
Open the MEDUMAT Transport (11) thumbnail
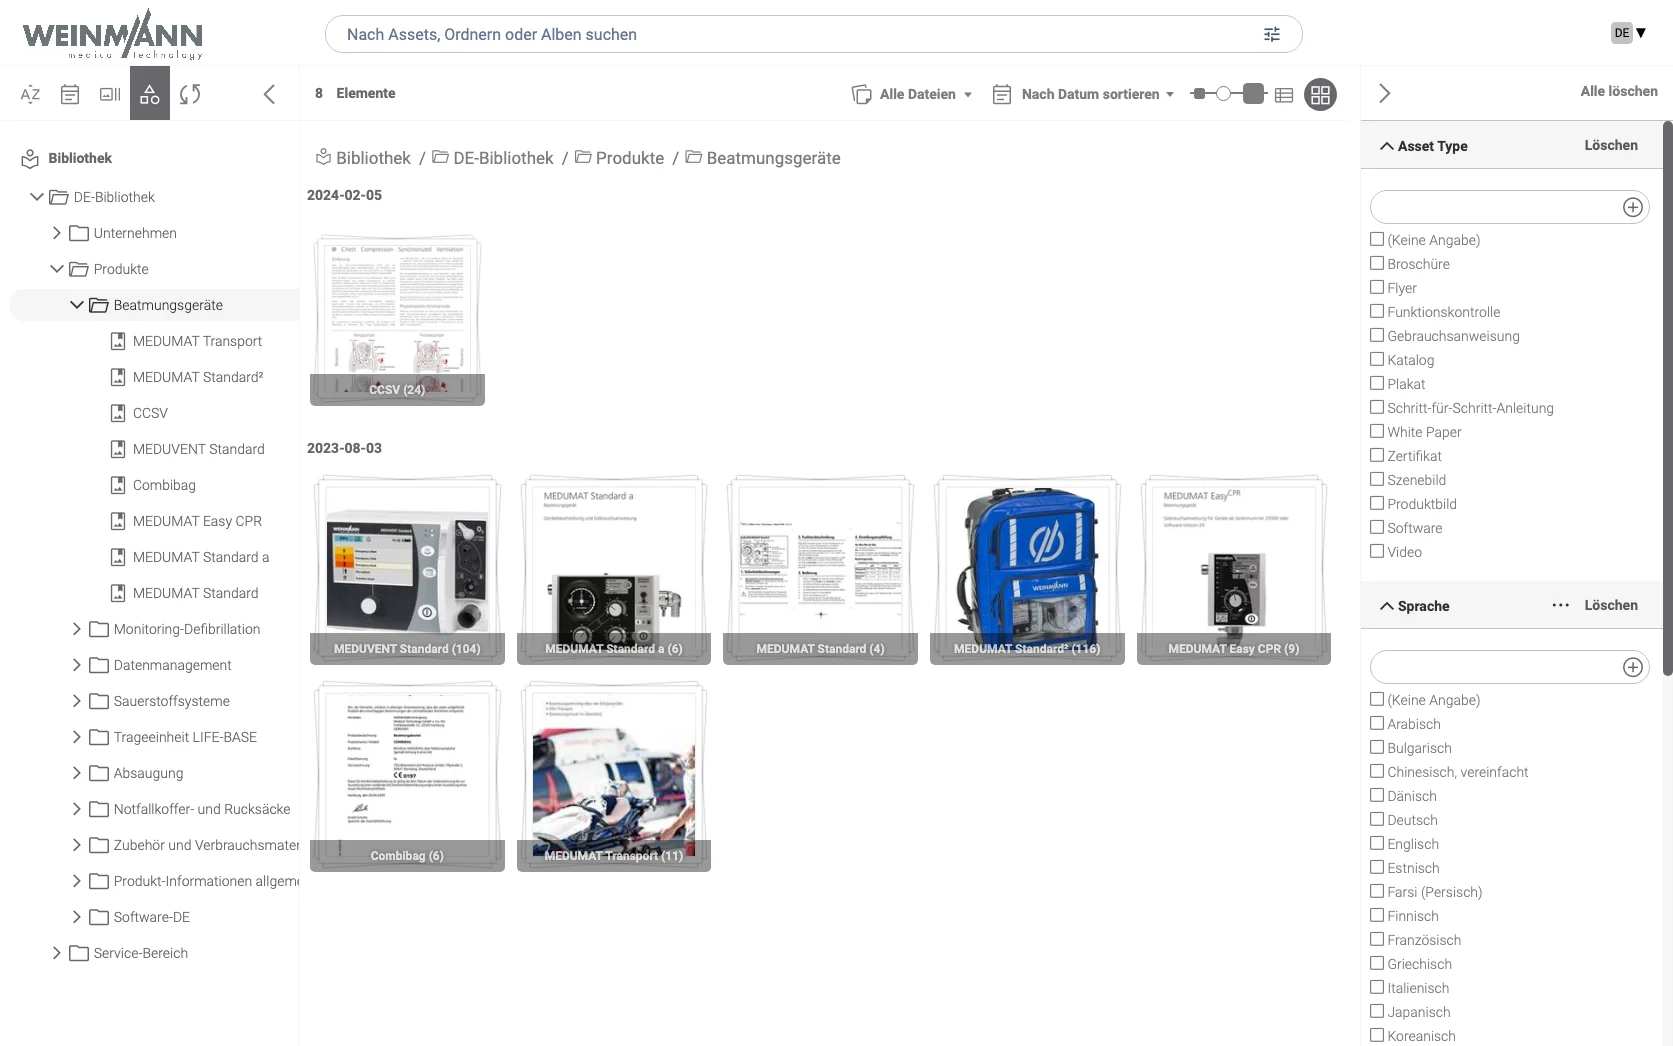[614, 777]
